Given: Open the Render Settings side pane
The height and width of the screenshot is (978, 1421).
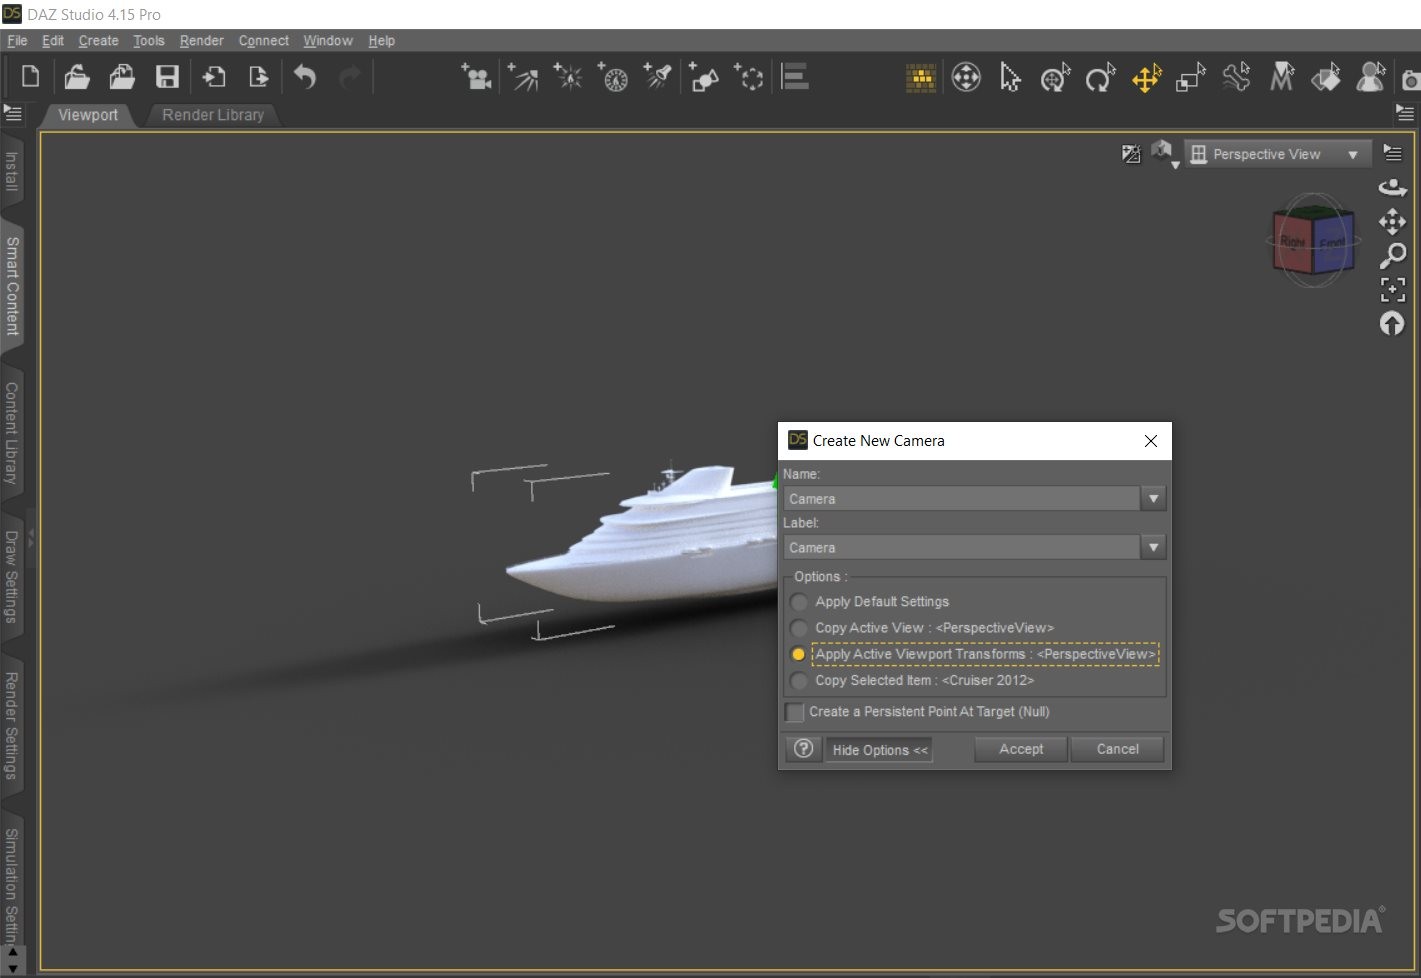Looking at the screenshot, I should click(x=12, y=726).
